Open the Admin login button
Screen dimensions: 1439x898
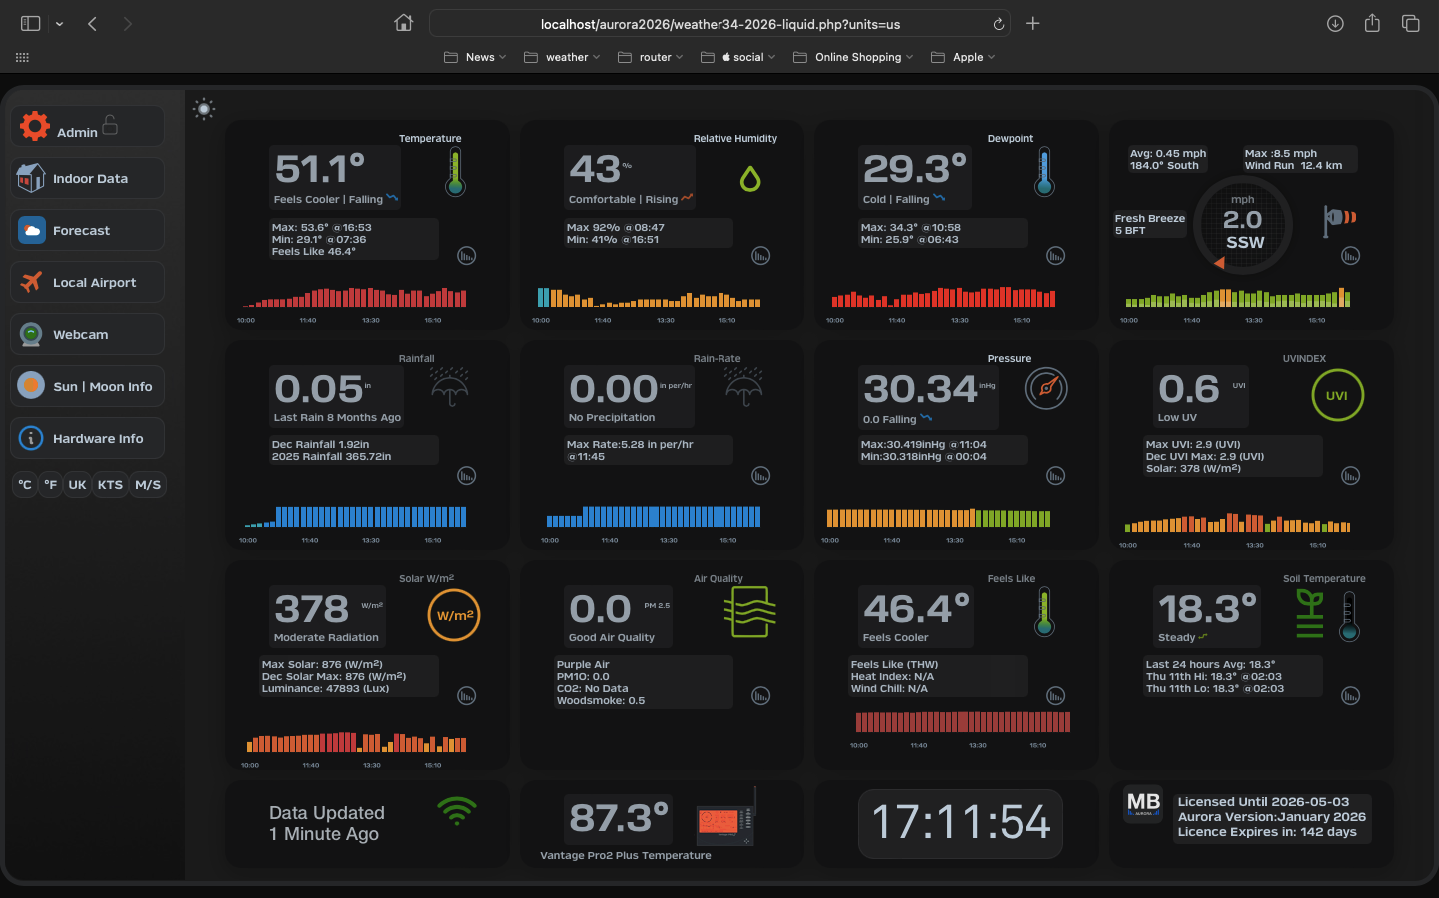click(87, 127)
